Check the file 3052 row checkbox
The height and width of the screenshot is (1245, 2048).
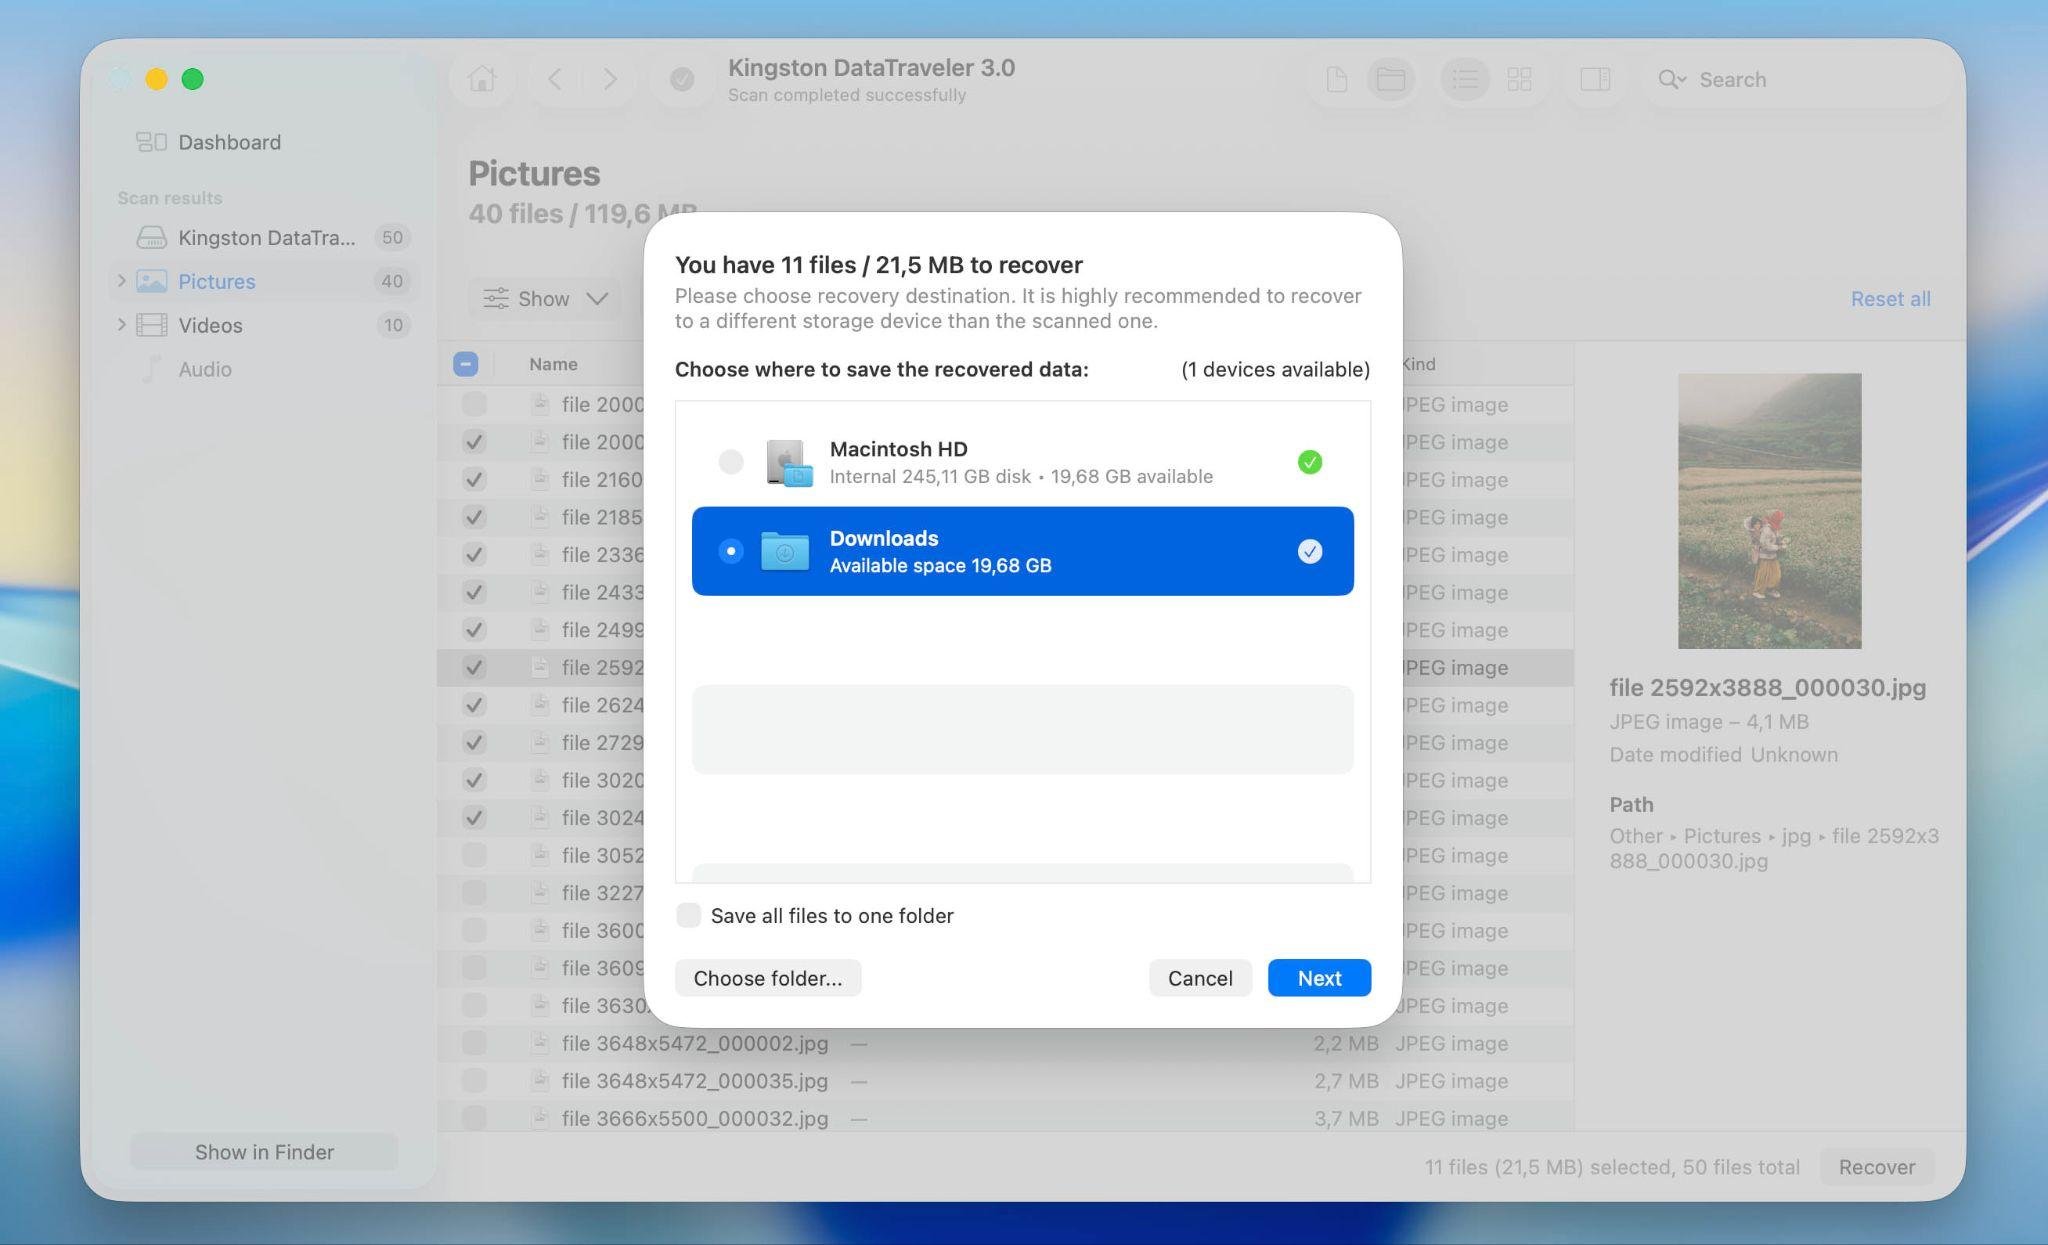474,855
